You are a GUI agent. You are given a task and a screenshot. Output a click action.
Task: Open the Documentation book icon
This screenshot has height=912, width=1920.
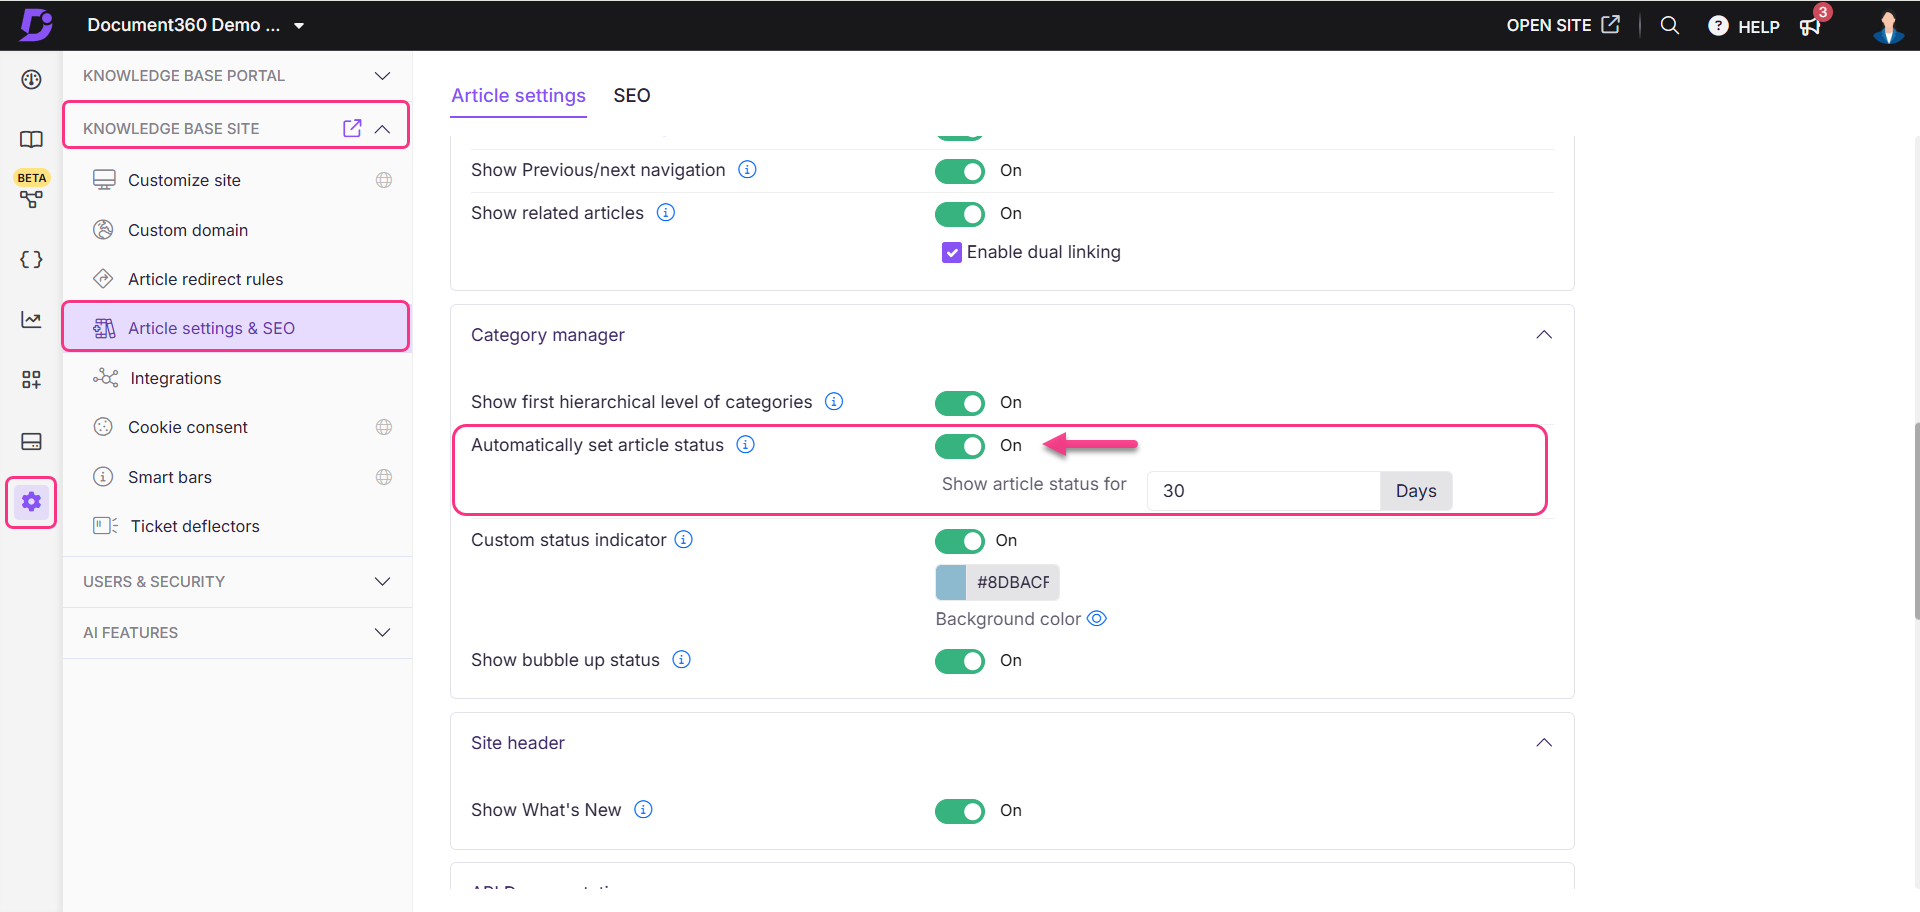[32, 139]
